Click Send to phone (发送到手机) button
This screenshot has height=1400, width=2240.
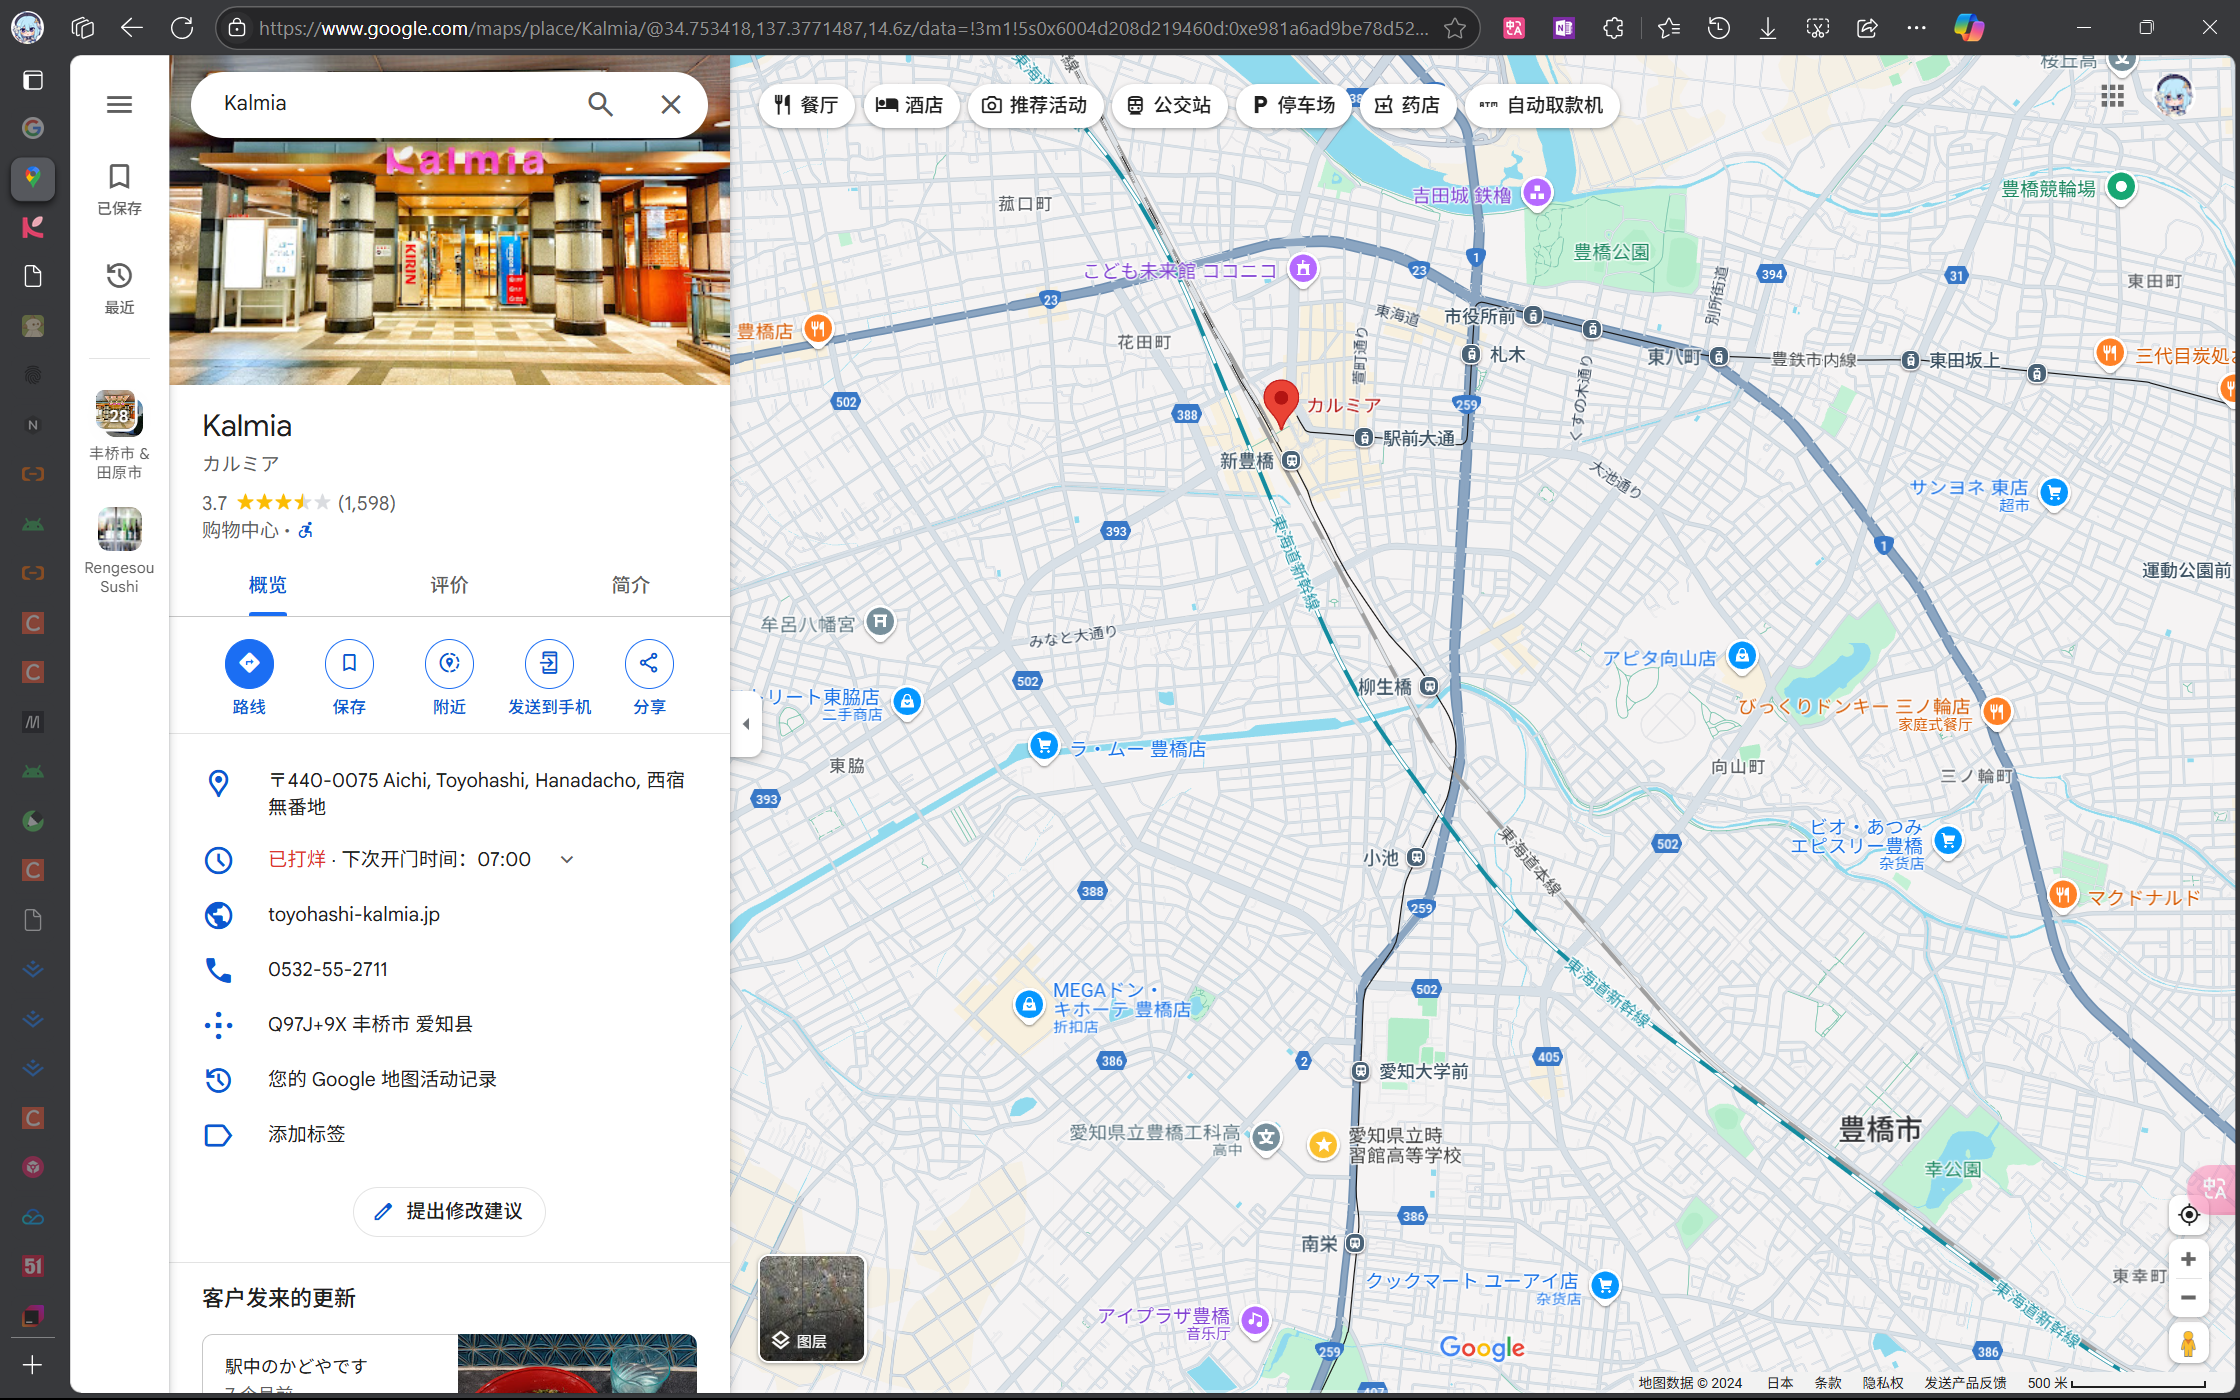[x=549, y=678]
